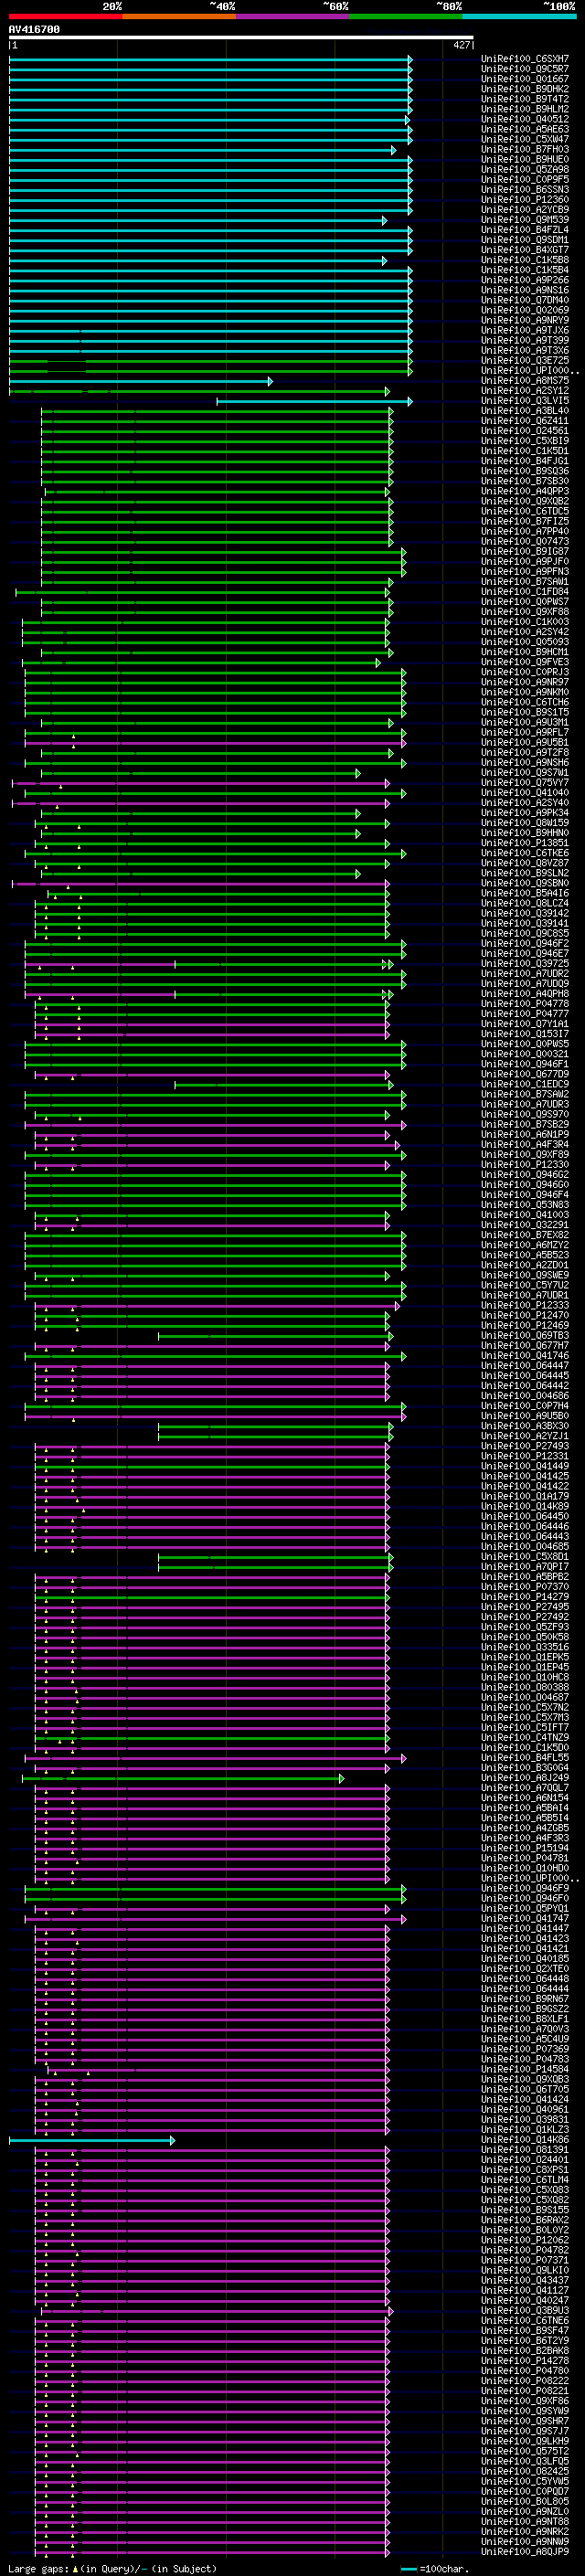Click hit label UniRef100_C0PRJ3
The width and height of the screenshot is (585, 2576).
click(x=525, y=672)
